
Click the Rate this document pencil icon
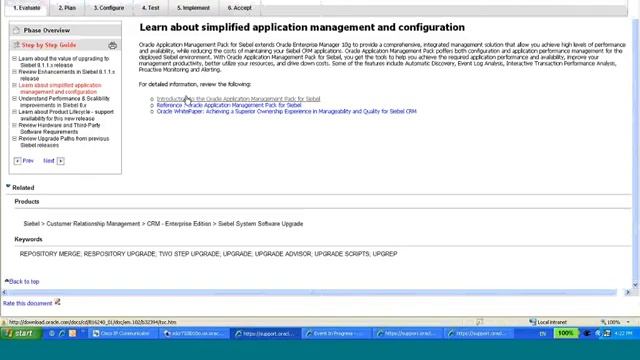pyautogui.click(x=58, y=302)
